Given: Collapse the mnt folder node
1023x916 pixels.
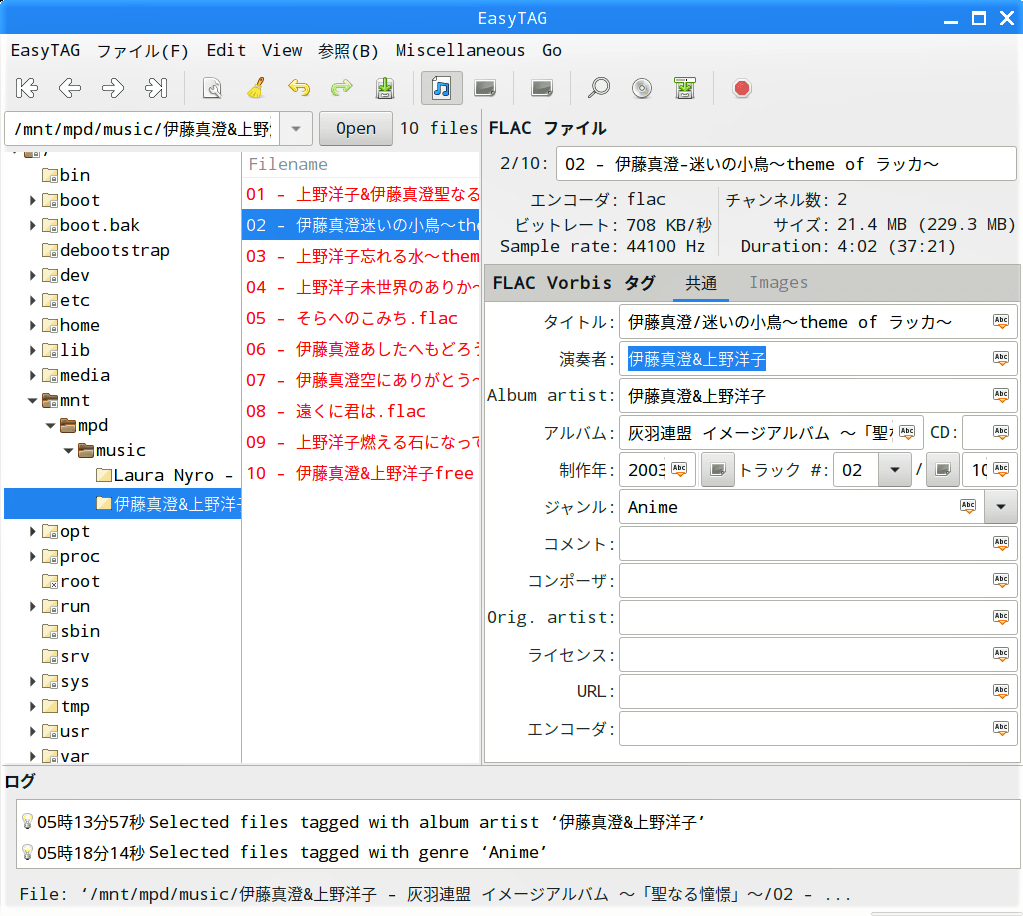Looking at the screenshot, I should [32, 401].
